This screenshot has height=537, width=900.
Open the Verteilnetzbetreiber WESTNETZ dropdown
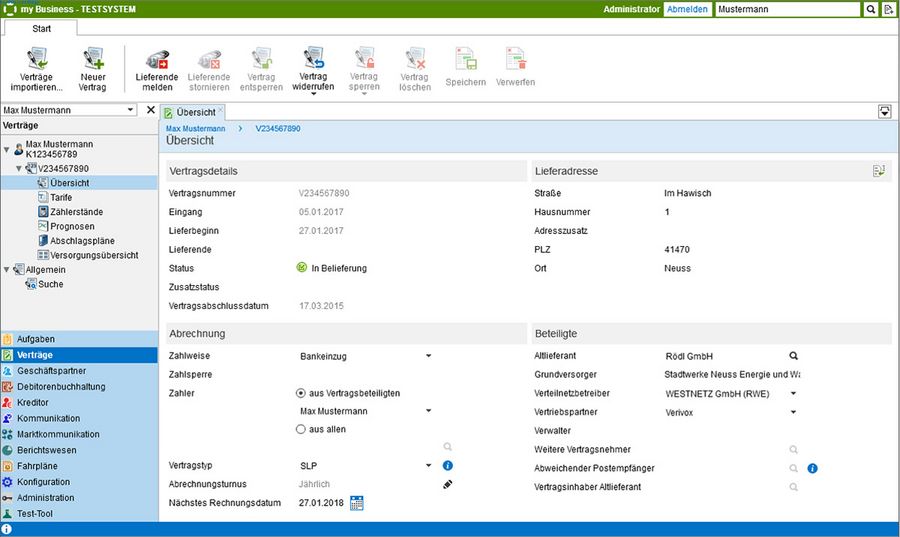tap(793, 393)
